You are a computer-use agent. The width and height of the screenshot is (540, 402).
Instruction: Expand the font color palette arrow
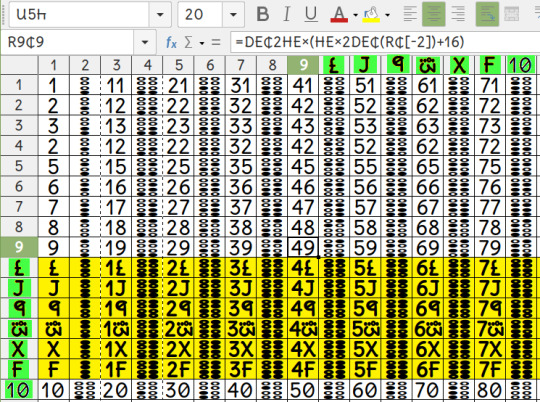355,15
